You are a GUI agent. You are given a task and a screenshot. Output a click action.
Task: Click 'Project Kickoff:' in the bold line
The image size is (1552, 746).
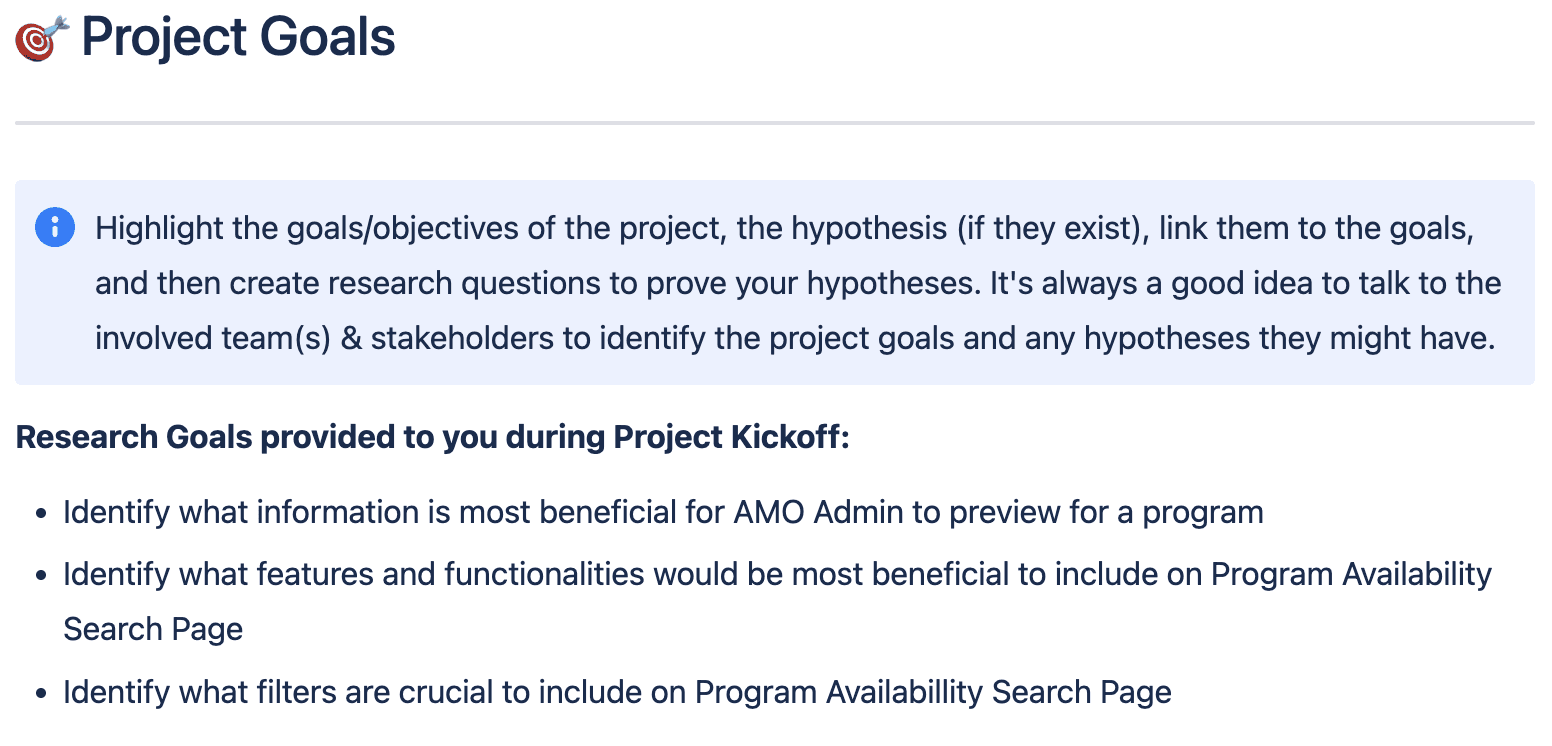pyautogui.click(x=731, y=437)
